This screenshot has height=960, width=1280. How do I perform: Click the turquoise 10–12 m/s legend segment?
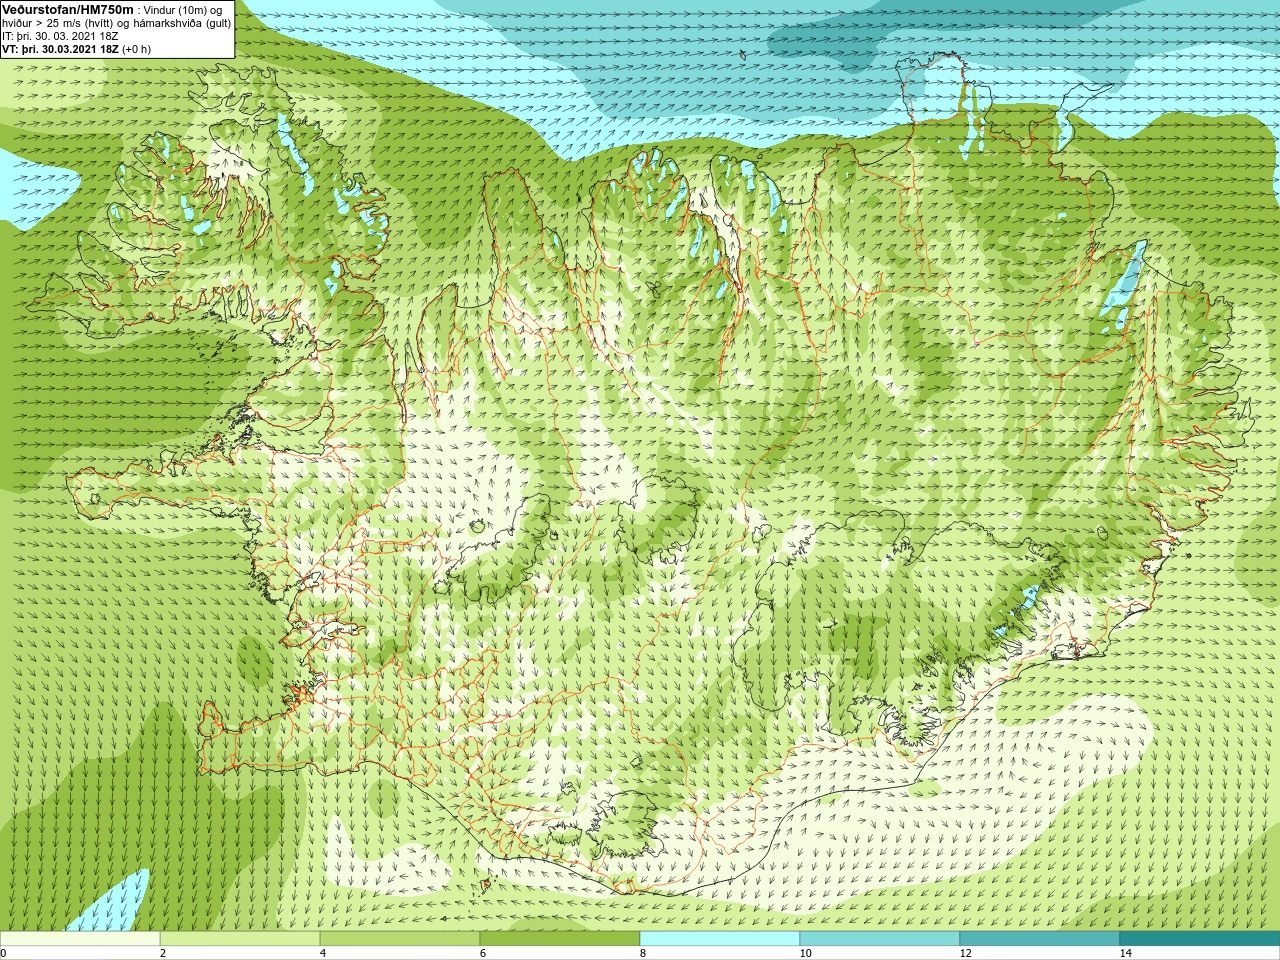click(x=880, y=939)
